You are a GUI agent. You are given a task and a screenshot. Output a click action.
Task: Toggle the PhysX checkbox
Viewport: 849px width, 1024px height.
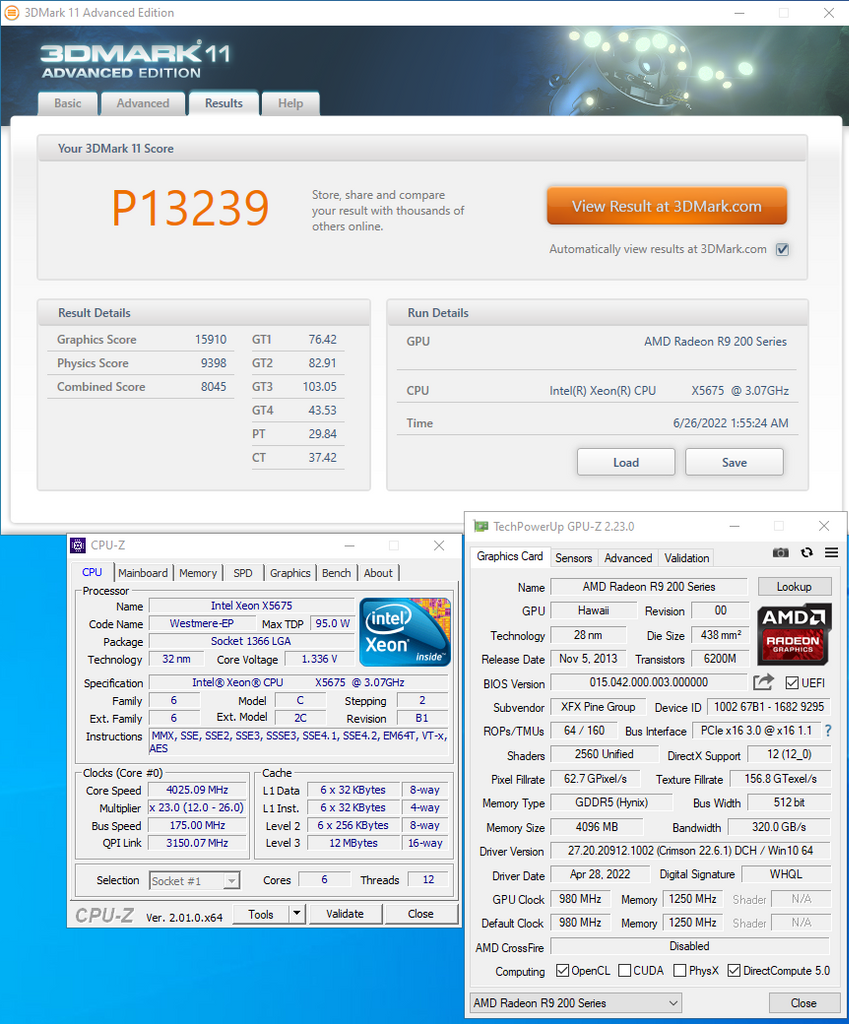(x=680, y=970)
